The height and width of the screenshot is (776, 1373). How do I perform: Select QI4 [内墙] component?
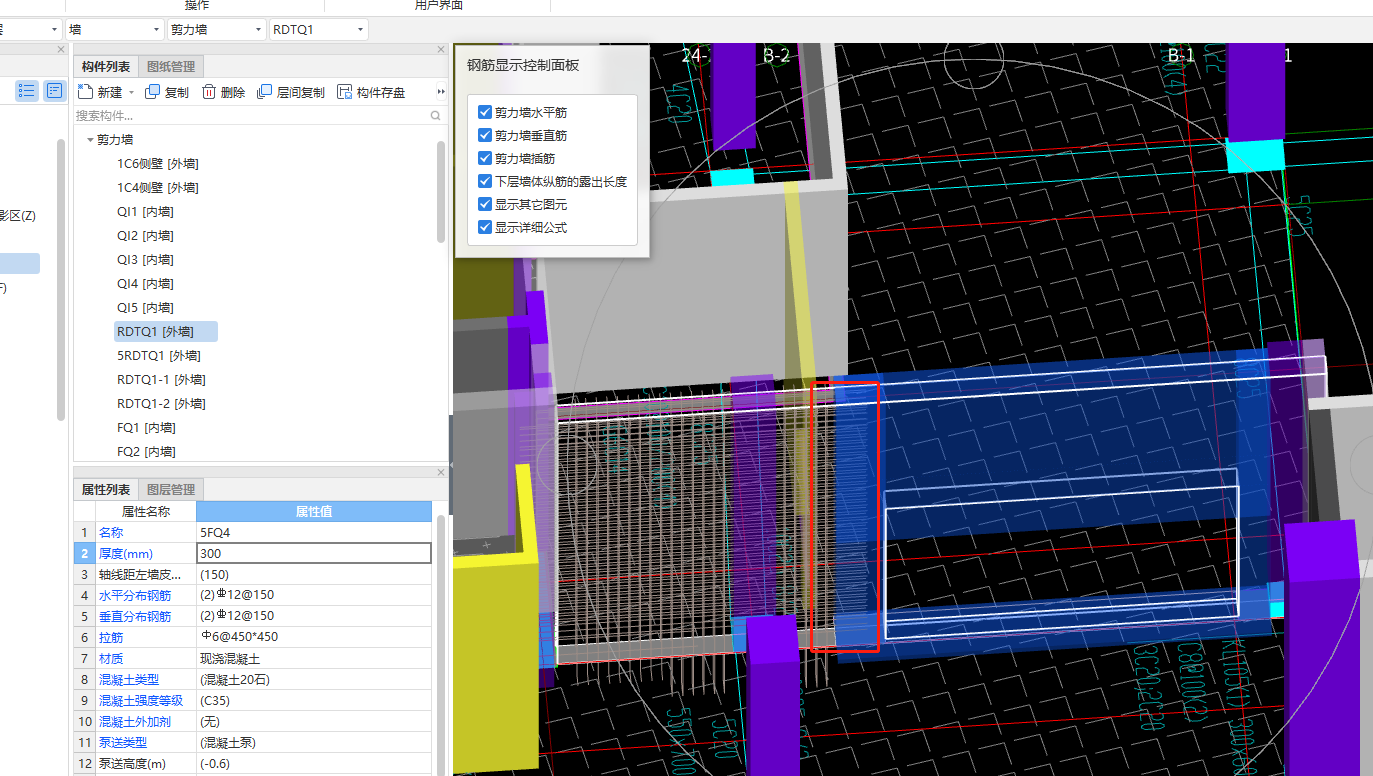145,284
